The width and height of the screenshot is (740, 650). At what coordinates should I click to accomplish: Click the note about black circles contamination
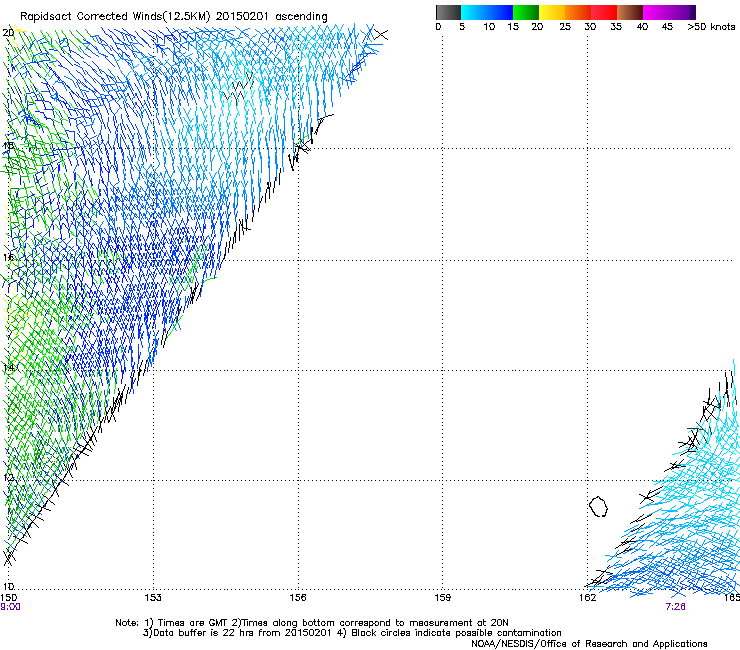click(449, 633)
